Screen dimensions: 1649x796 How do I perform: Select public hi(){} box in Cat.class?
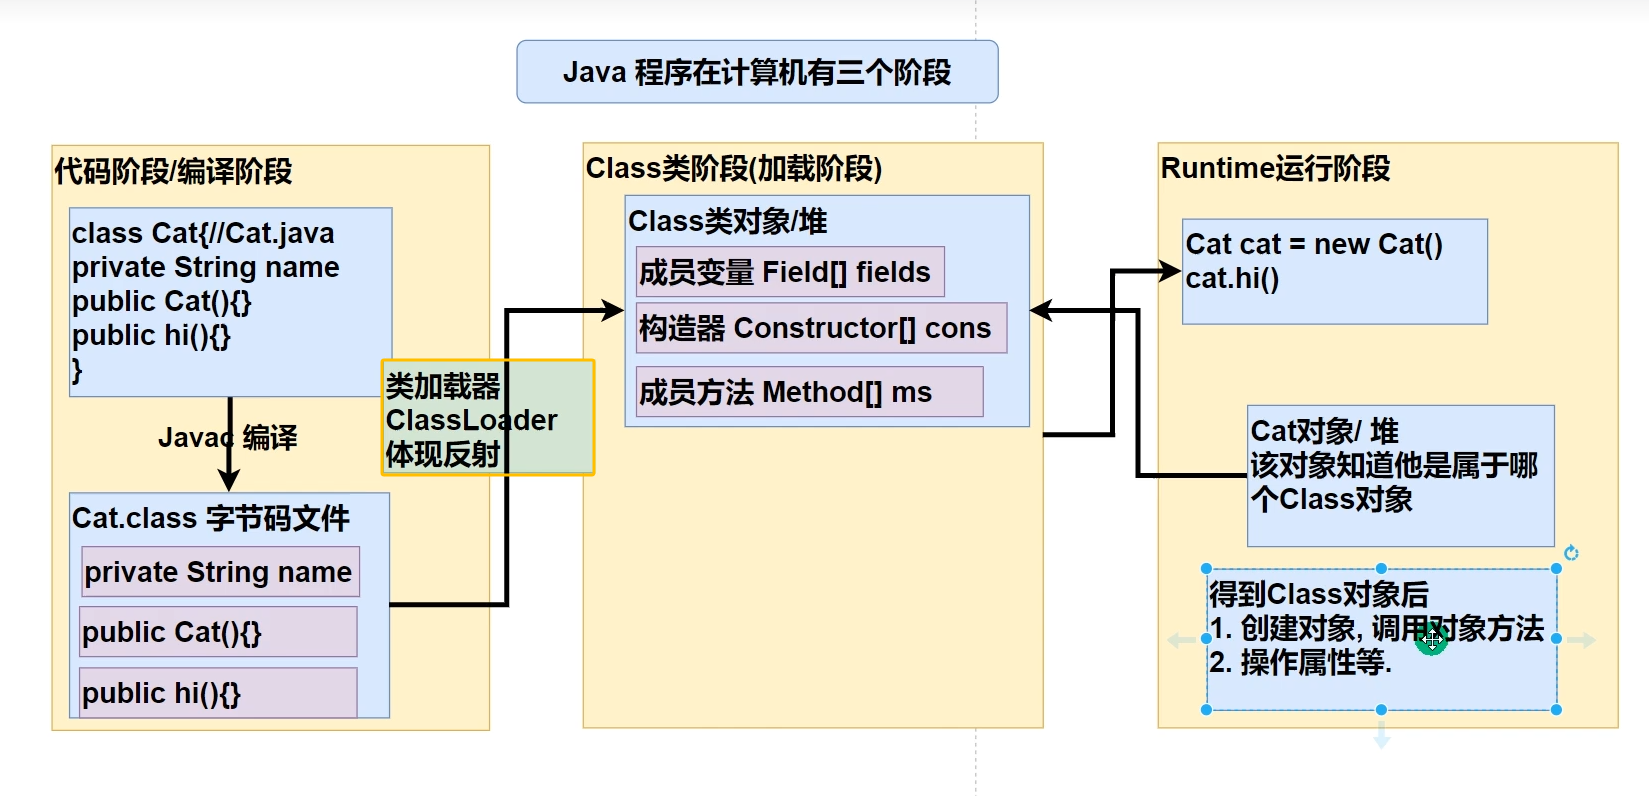(x=218, y=693)
